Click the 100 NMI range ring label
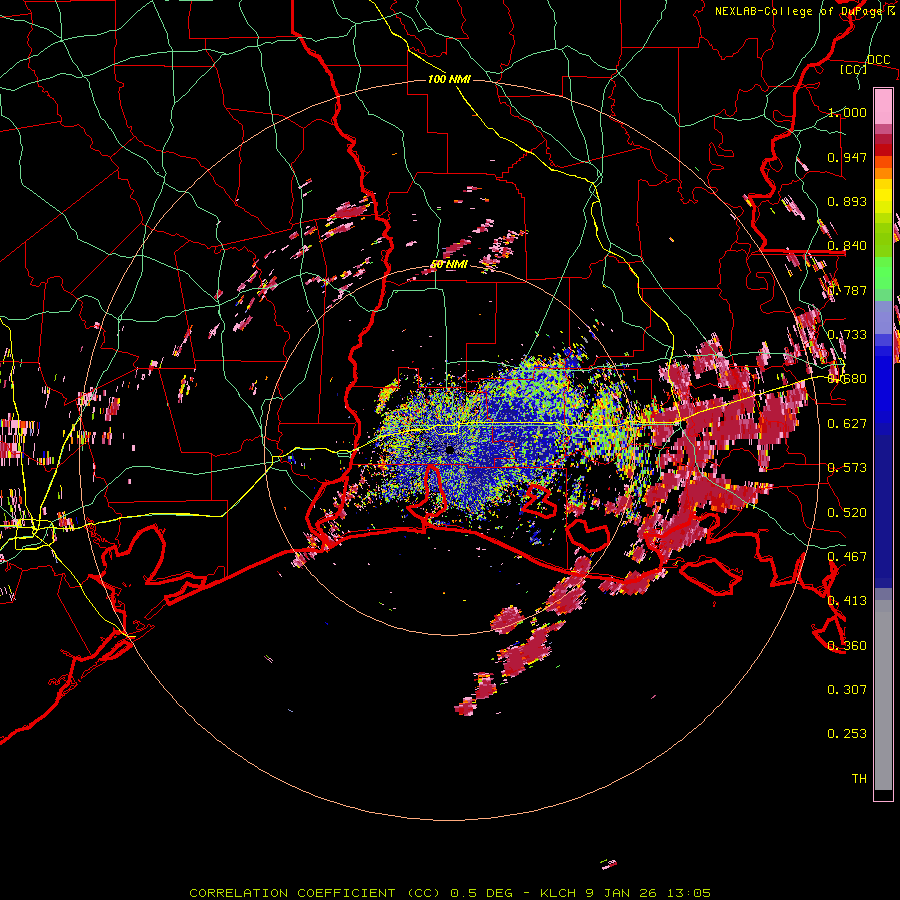This screenshot has width=900, height=900. [x=449, y=79]
